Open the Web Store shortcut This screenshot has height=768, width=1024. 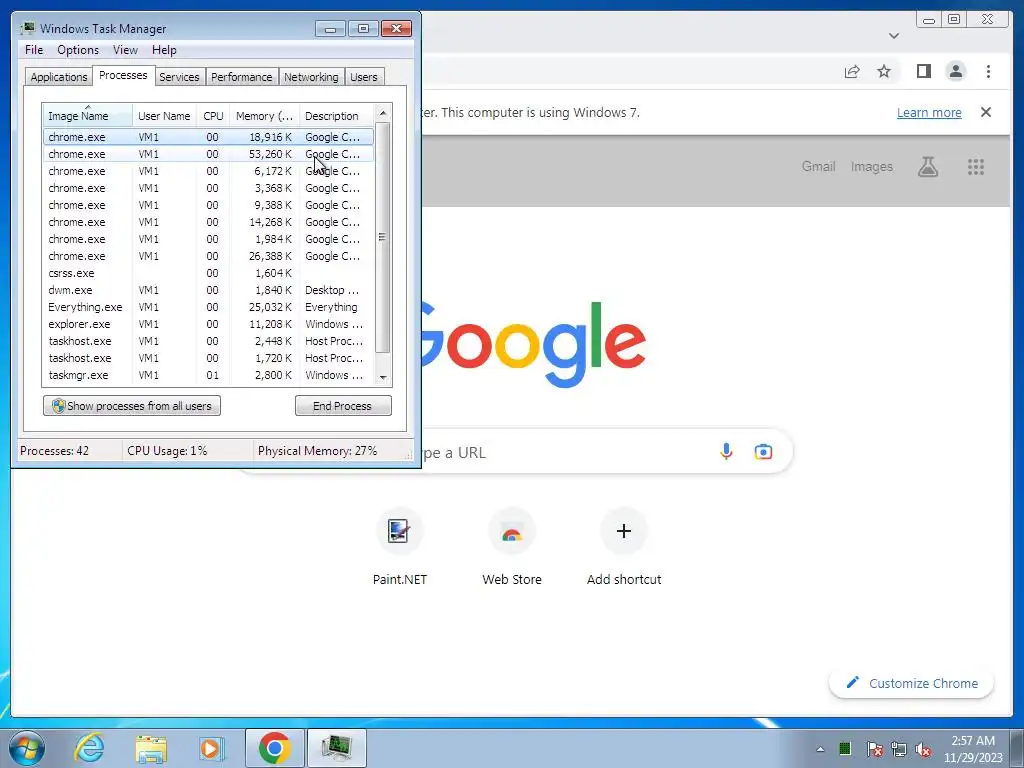pos(511,546)
